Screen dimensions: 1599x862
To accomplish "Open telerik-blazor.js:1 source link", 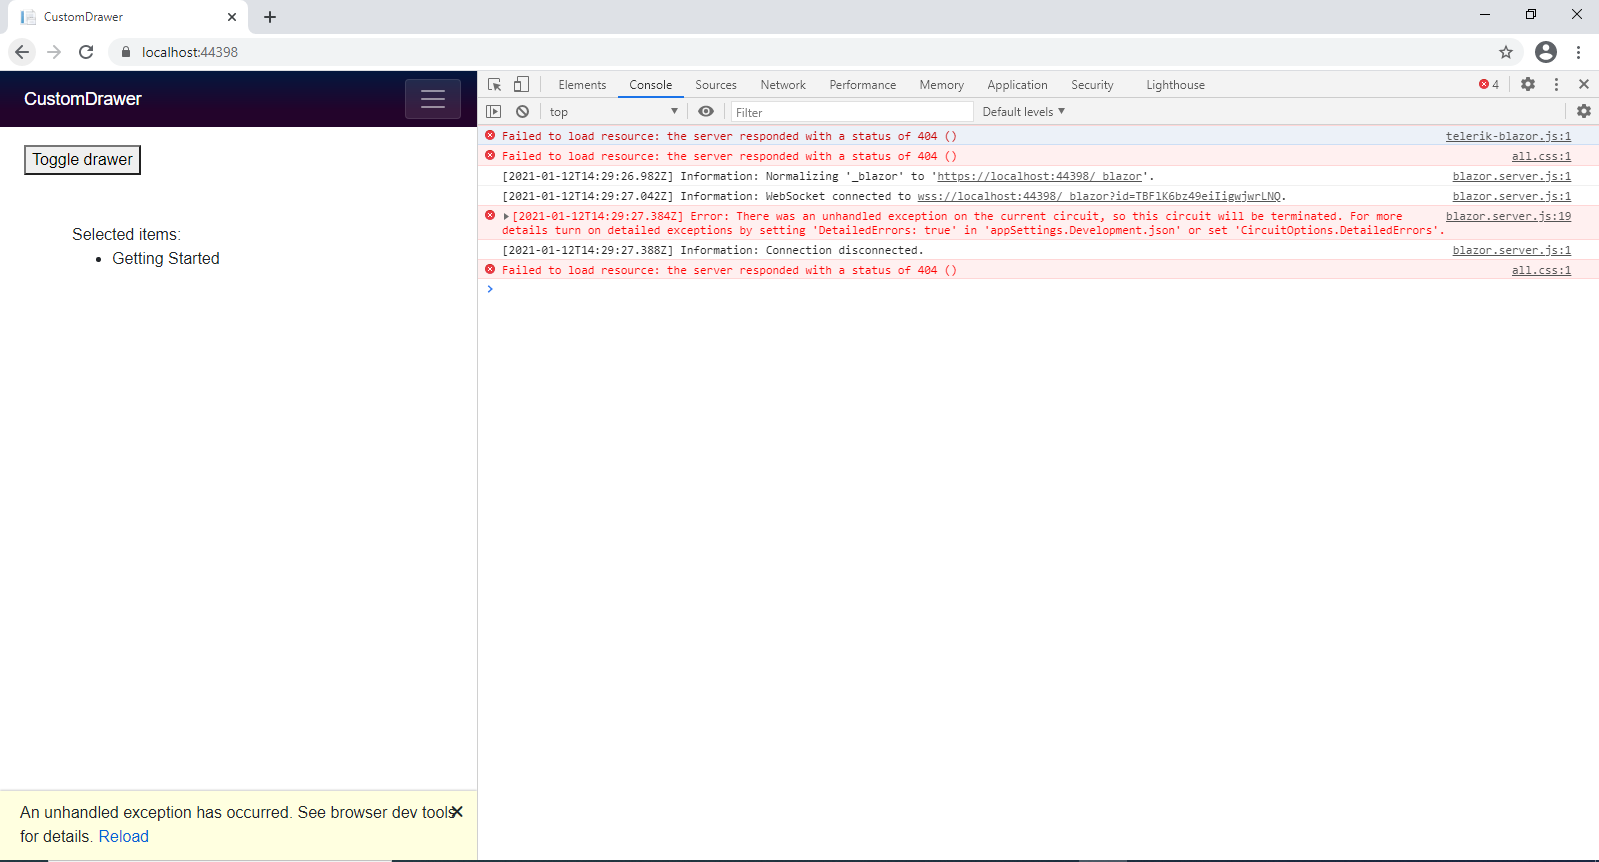I will 1508,136.
